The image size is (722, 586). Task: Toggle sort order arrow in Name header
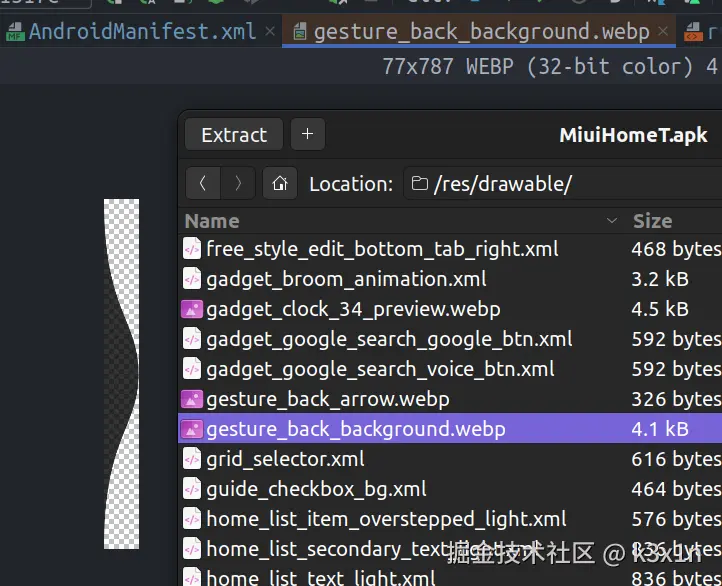(x=611, y=221)
